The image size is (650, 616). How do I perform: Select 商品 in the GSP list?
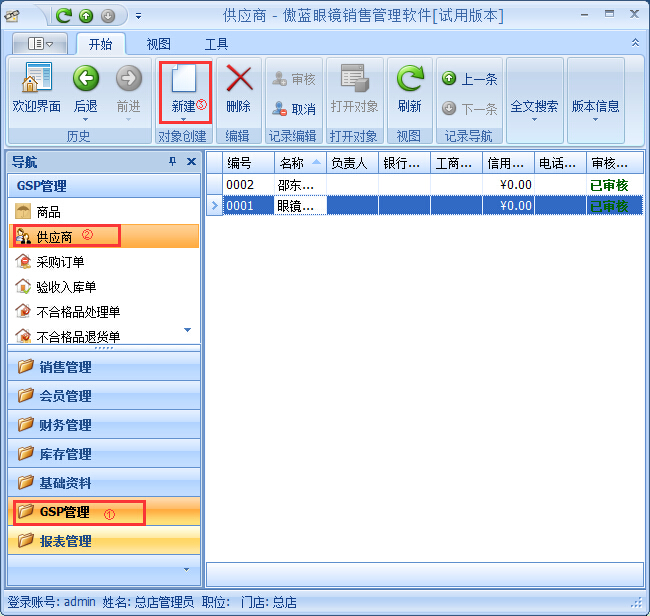pyautogui.click(x=48, y=212)
